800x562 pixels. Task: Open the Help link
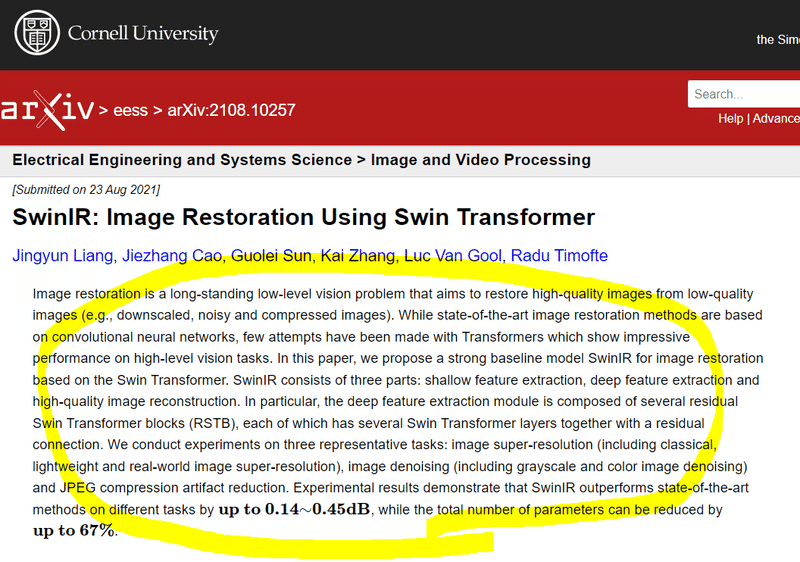730,118
